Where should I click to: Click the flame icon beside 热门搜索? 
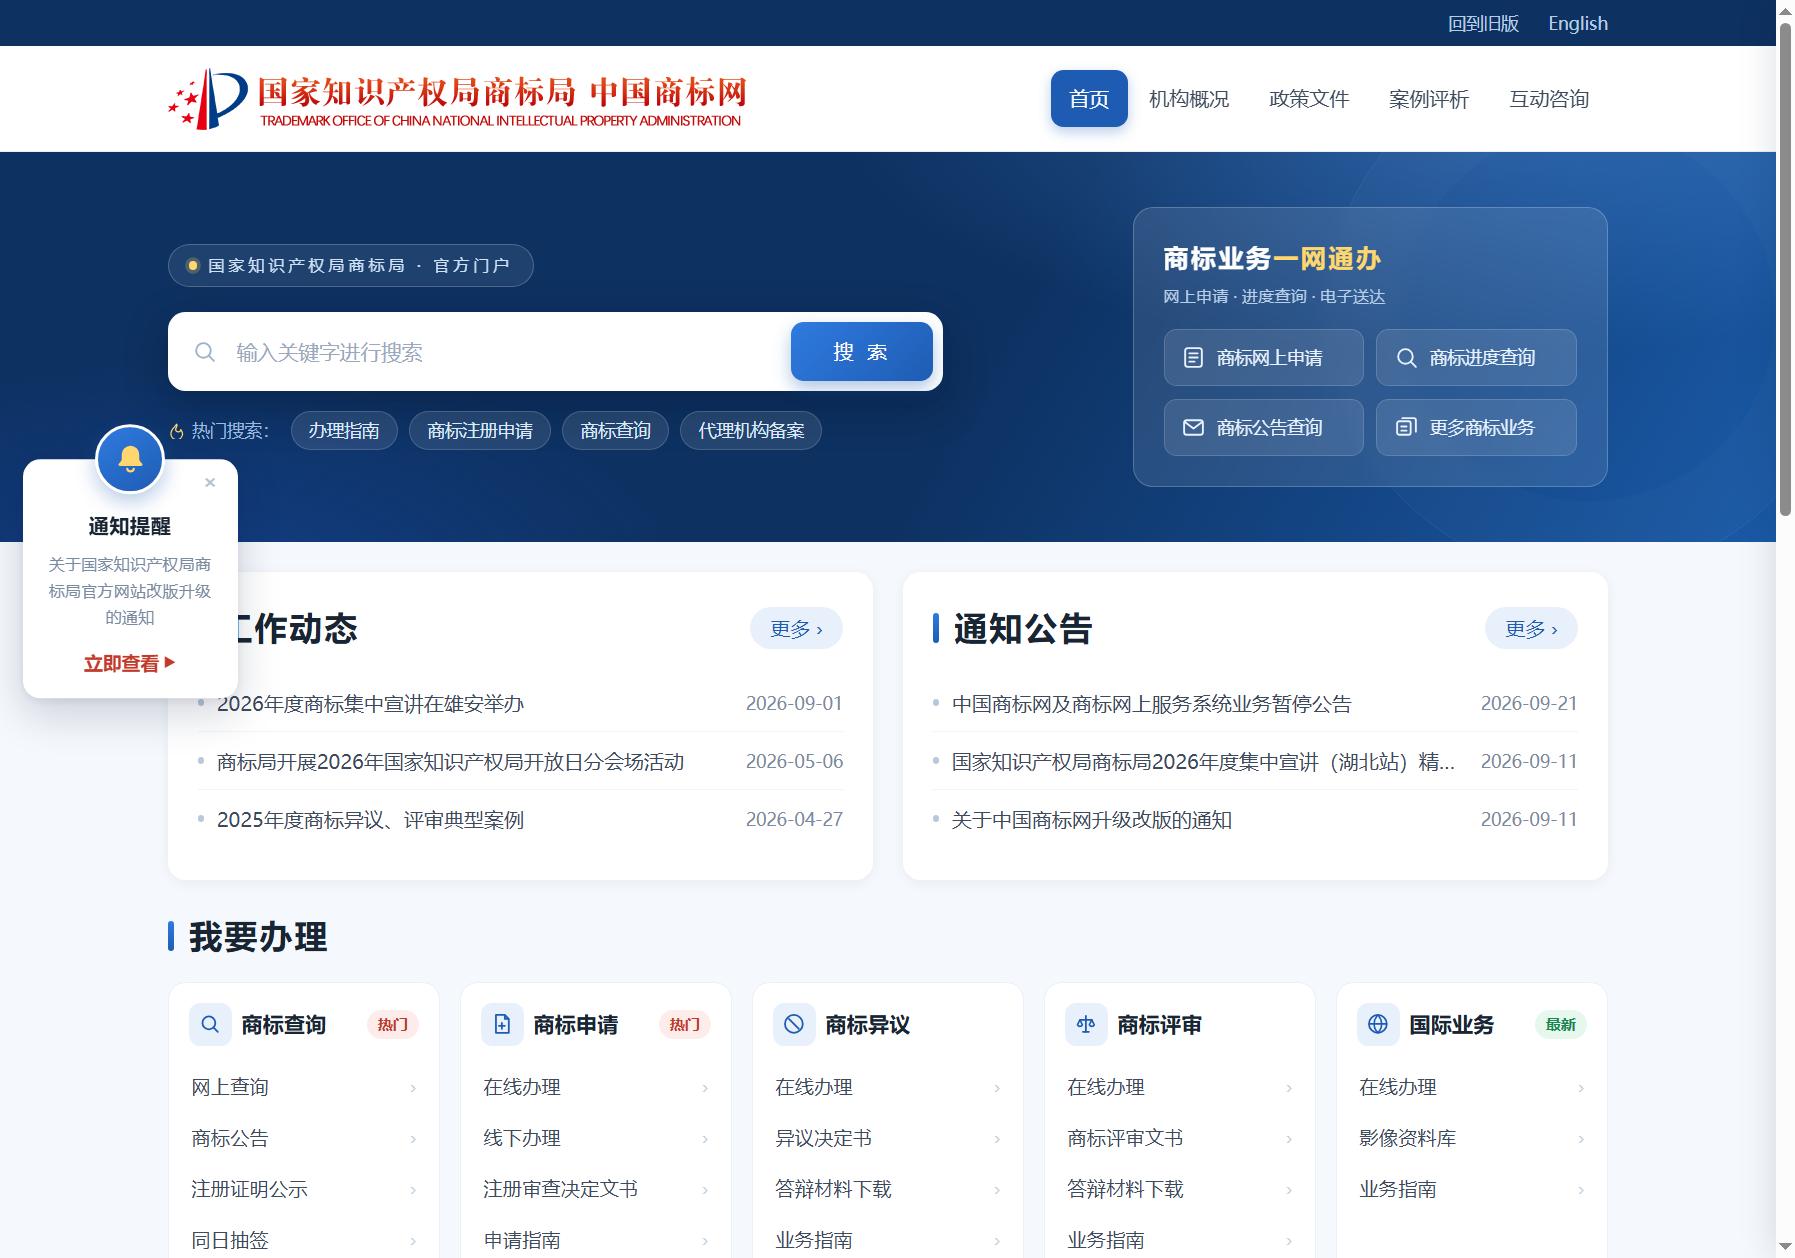[177, 431]
